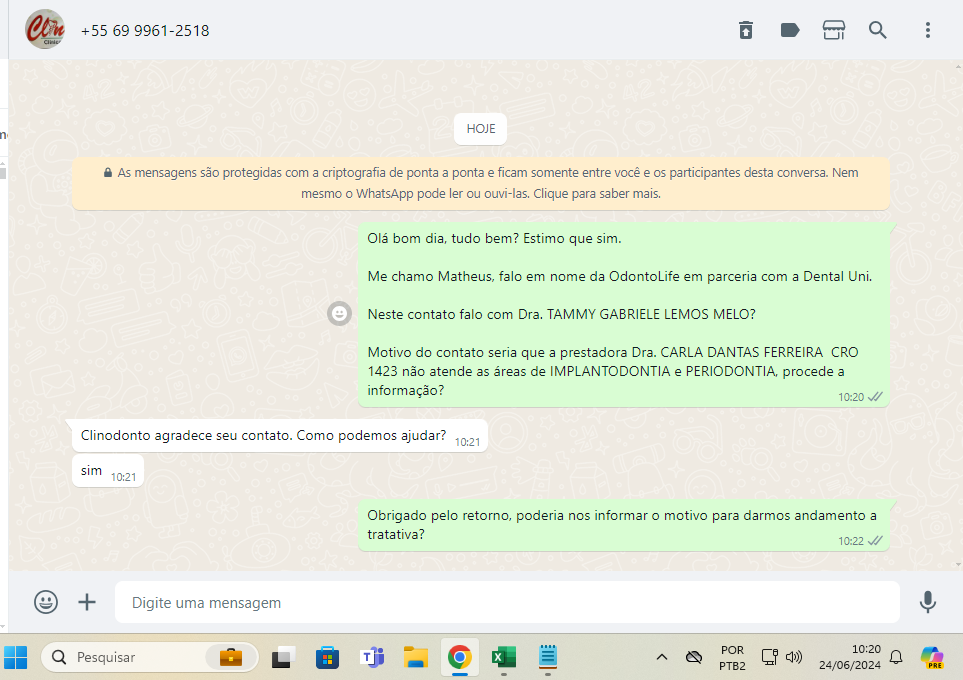Open Task View on the taskbar
The height and width of the screenshot is (680, 963).
[x=283, y=657]
